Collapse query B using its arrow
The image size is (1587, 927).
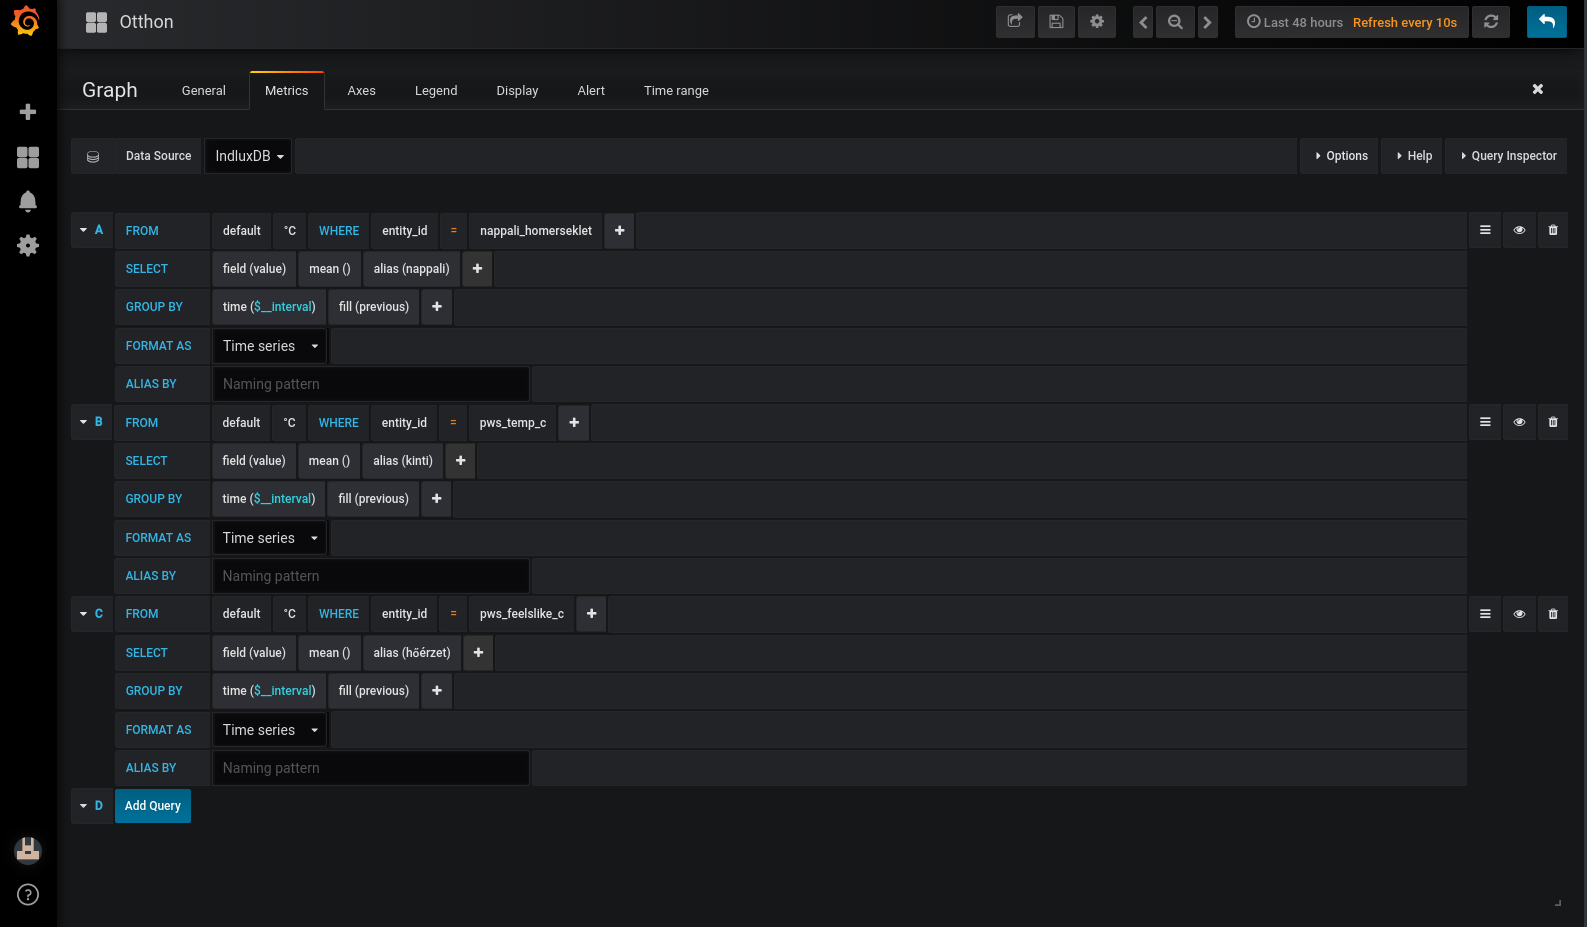tap(83, 422)
